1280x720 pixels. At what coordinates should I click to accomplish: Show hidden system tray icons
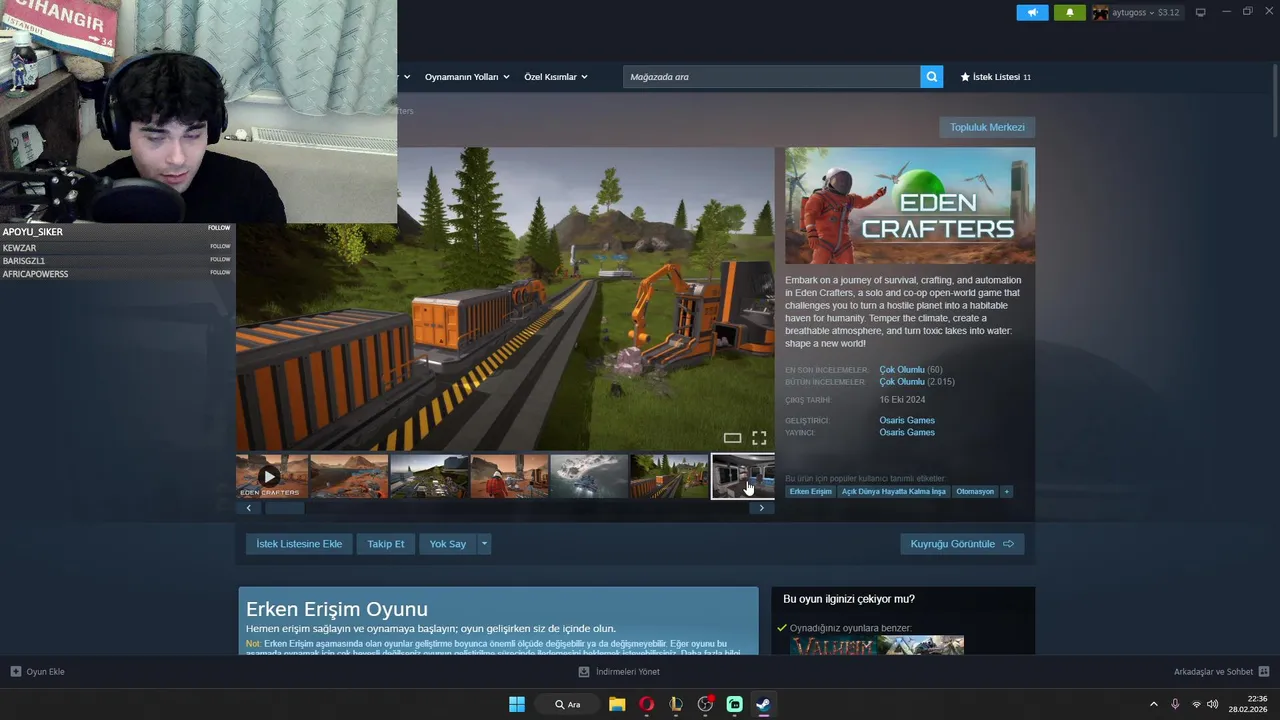pos(1153,704)
